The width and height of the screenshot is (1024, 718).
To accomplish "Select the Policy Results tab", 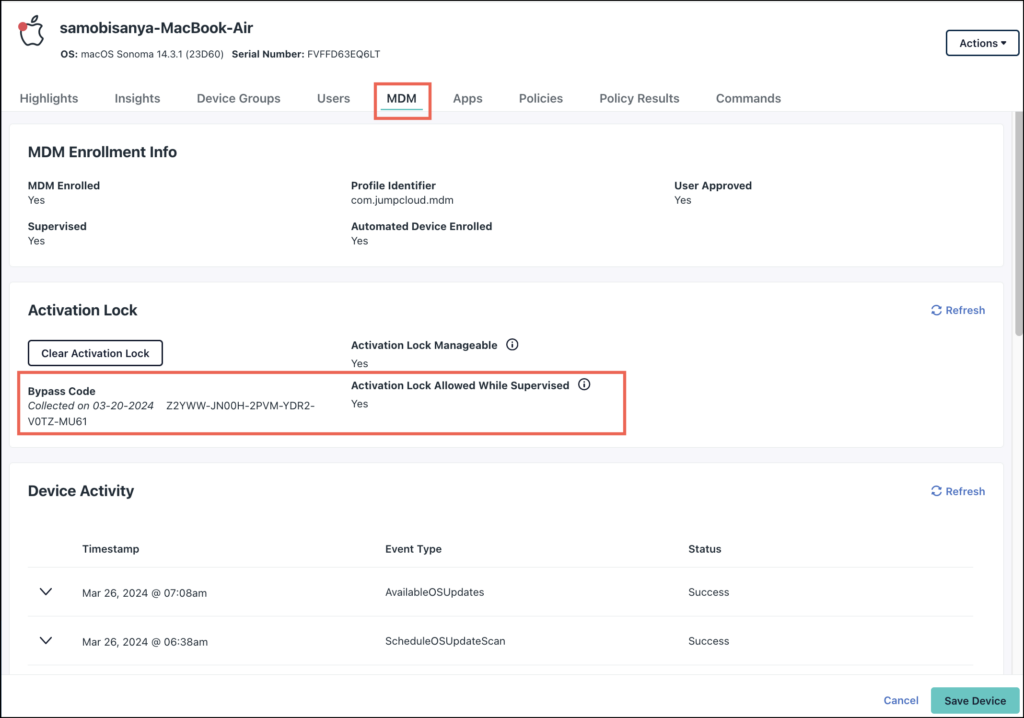I will pos(639,98).
